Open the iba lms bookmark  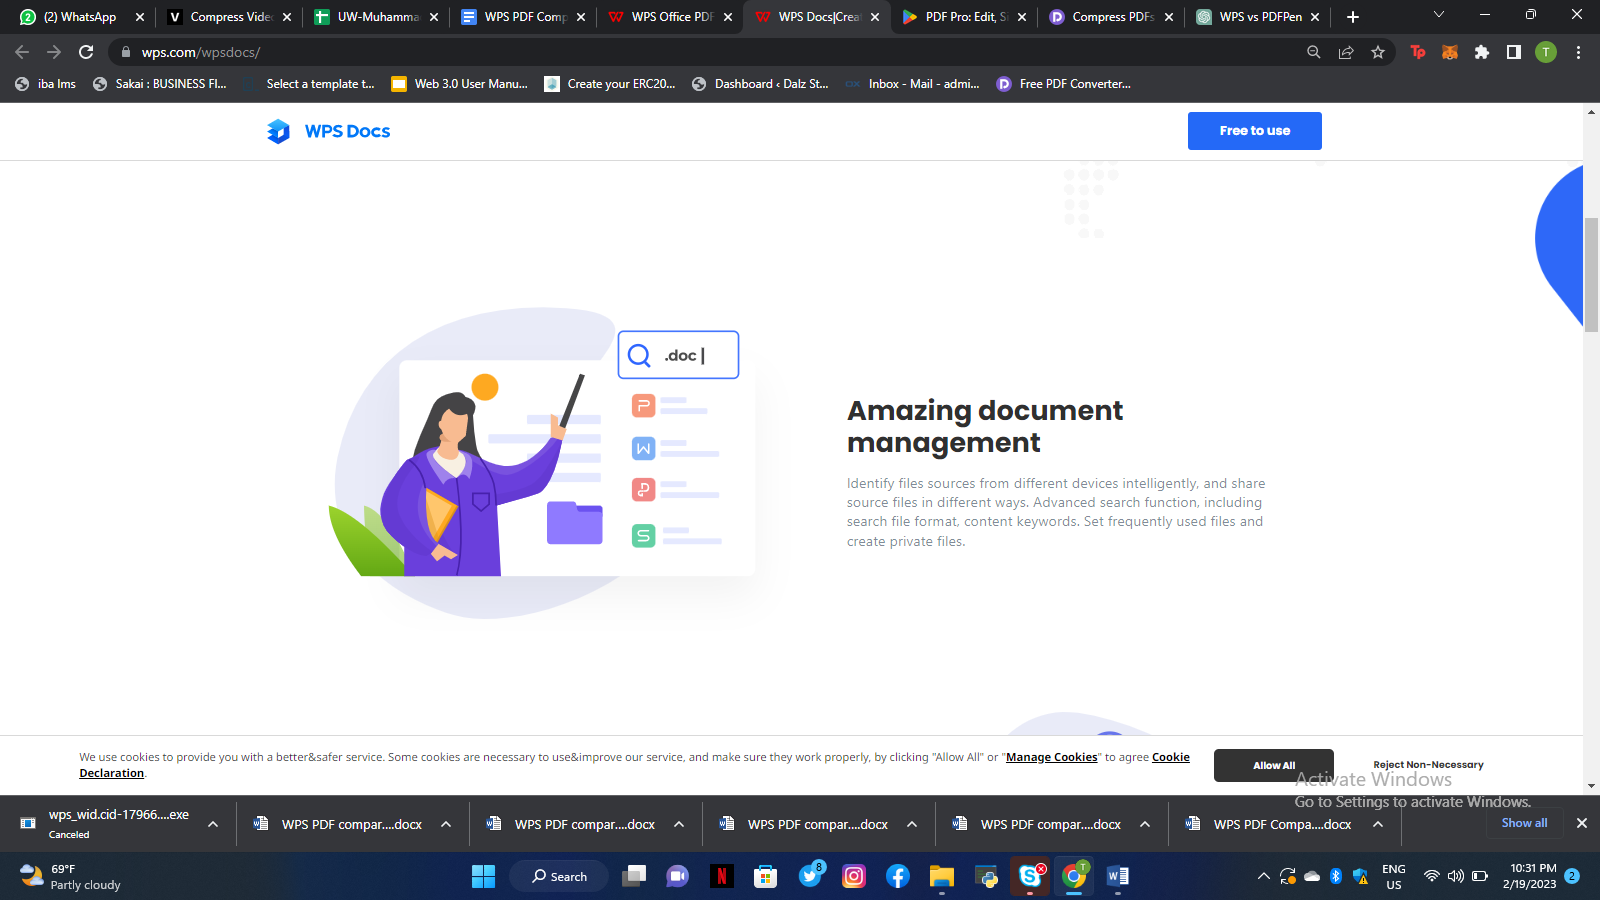click(x=46, y=84)
